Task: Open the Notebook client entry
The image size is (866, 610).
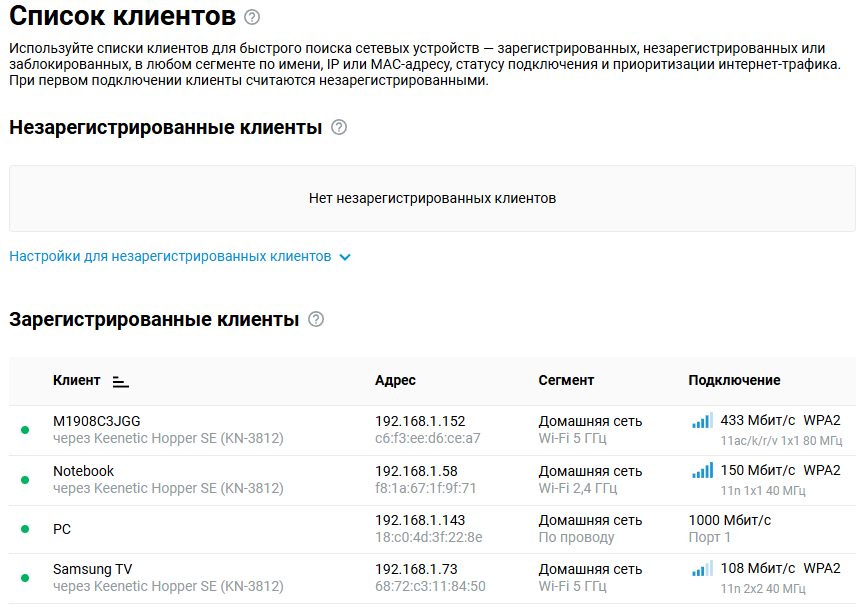Action: (x=83, y=471)
